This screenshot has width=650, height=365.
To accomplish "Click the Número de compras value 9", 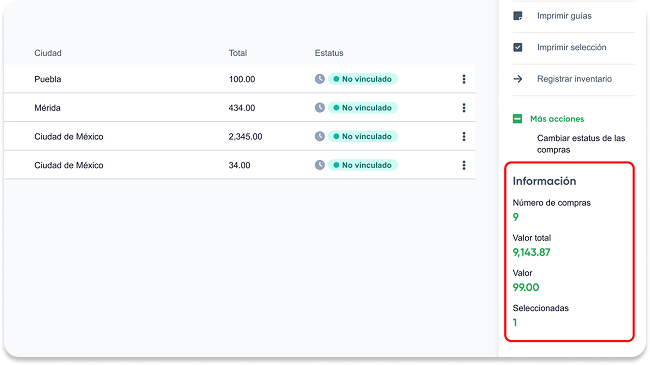I will coord(516,217).
